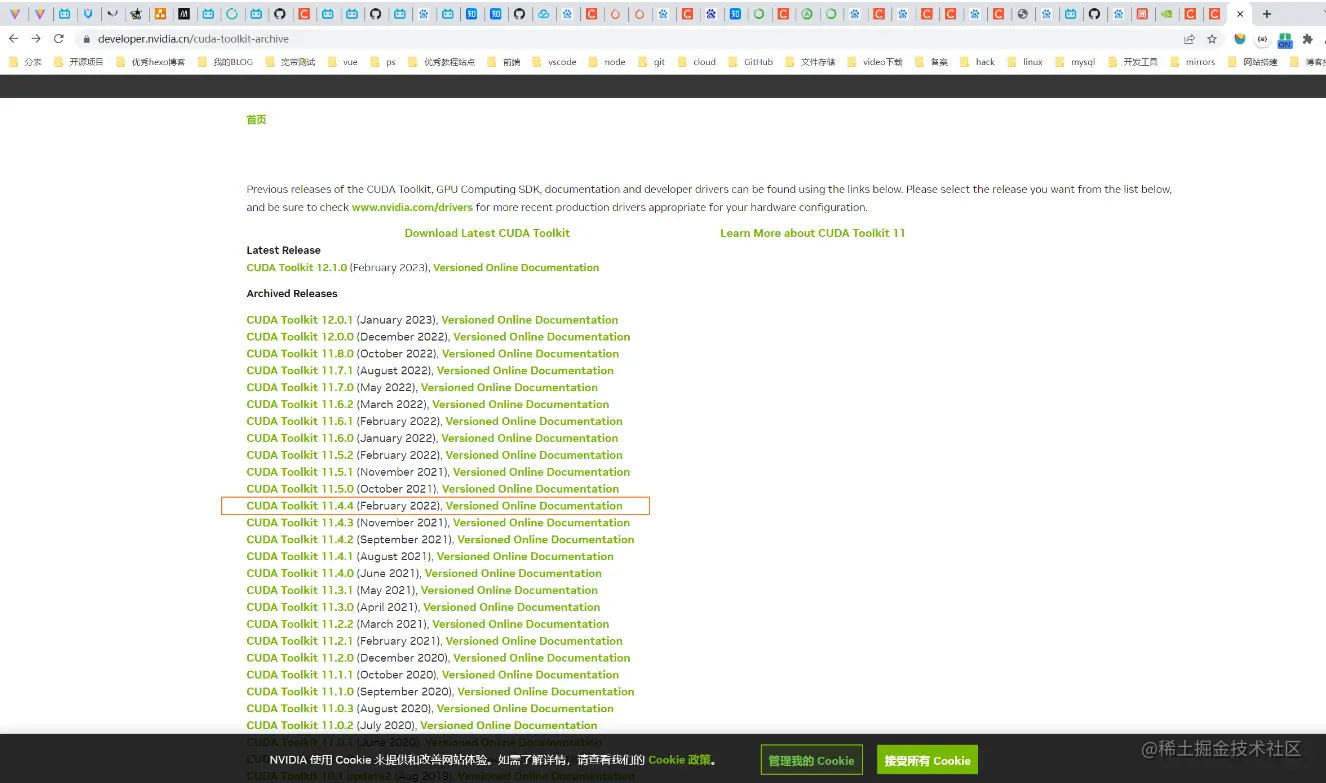The image size is (1326, 783).
Task: Open the 文件存储 bookmark folder
Action: [x=810, y=62]
